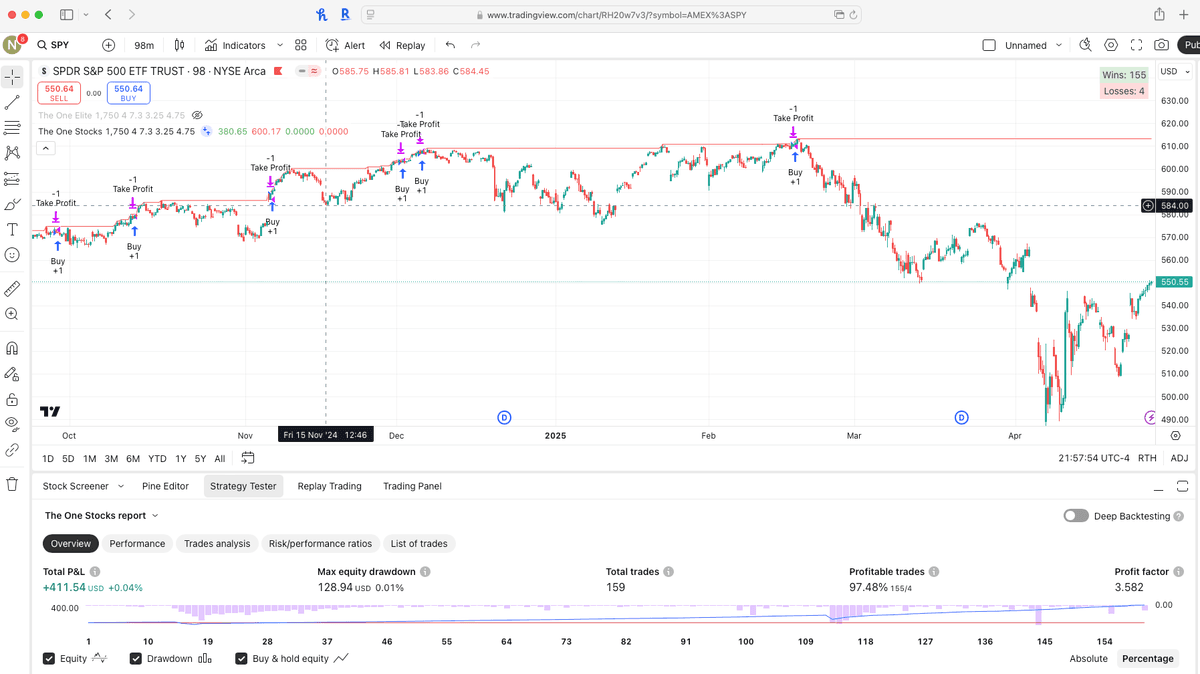Change the 98m chart interval

[x=144, y=45]
